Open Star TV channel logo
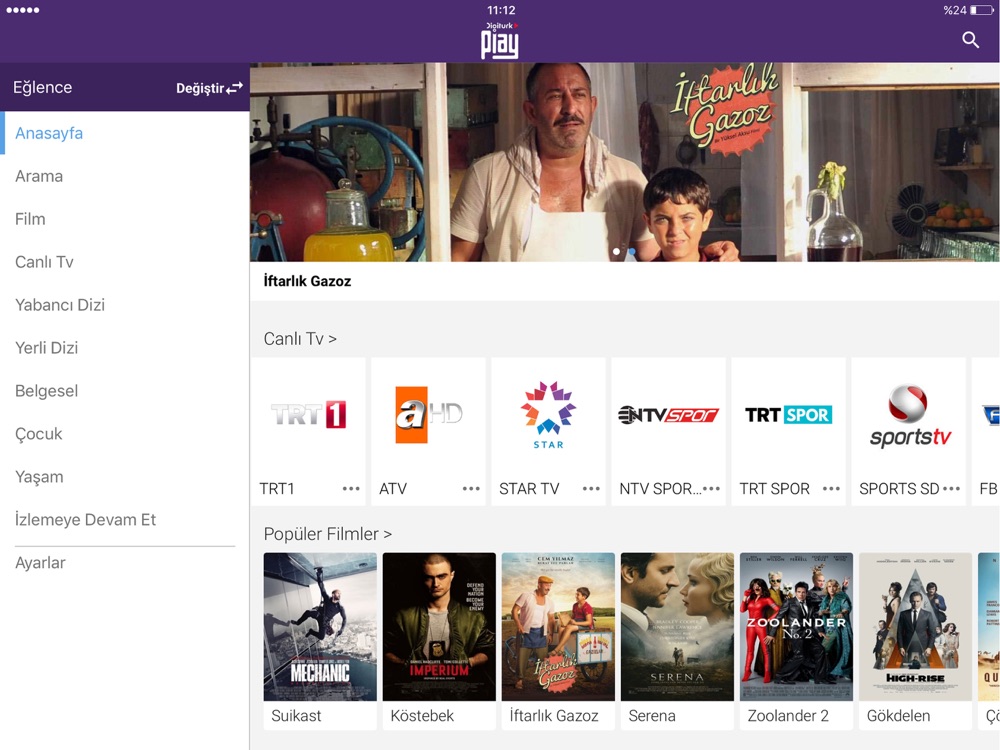This screenshot has height=750, width=1000. pyautogui.click(x=548, y=415)
